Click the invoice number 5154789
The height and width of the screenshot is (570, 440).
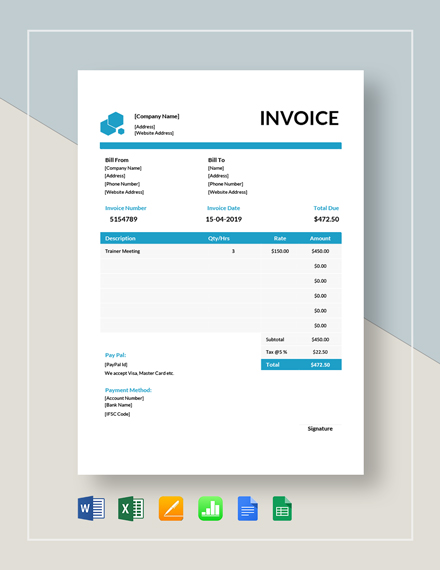point(124,219)
